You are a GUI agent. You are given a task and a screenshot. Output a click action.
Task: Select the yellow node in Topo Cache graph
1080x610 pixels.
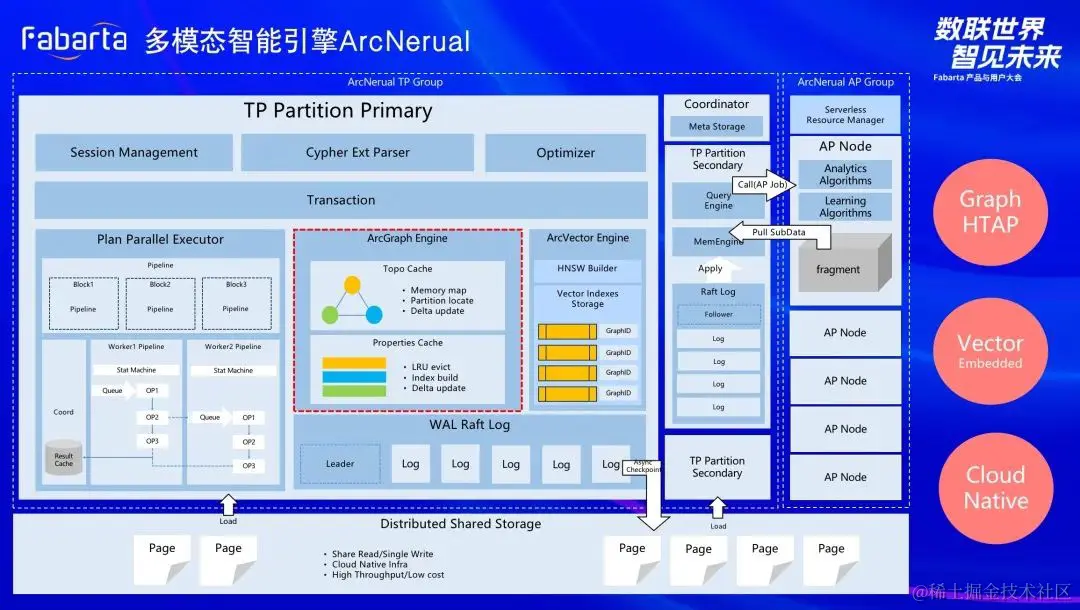(352, 284)
